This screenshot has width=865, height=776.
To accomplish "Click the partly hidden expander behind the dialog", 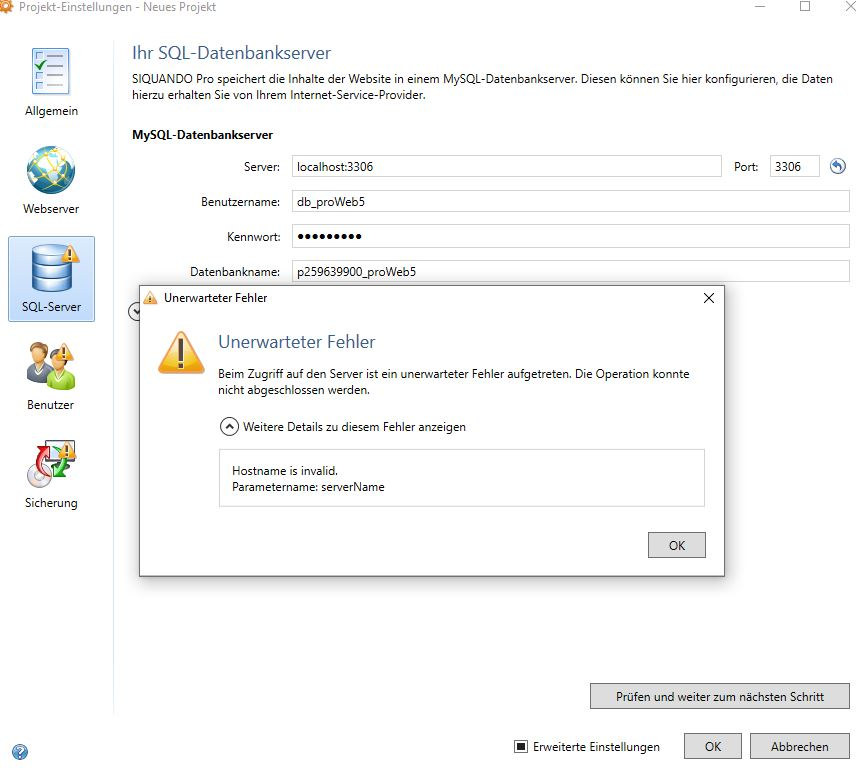I will click(x=134, y=312).
